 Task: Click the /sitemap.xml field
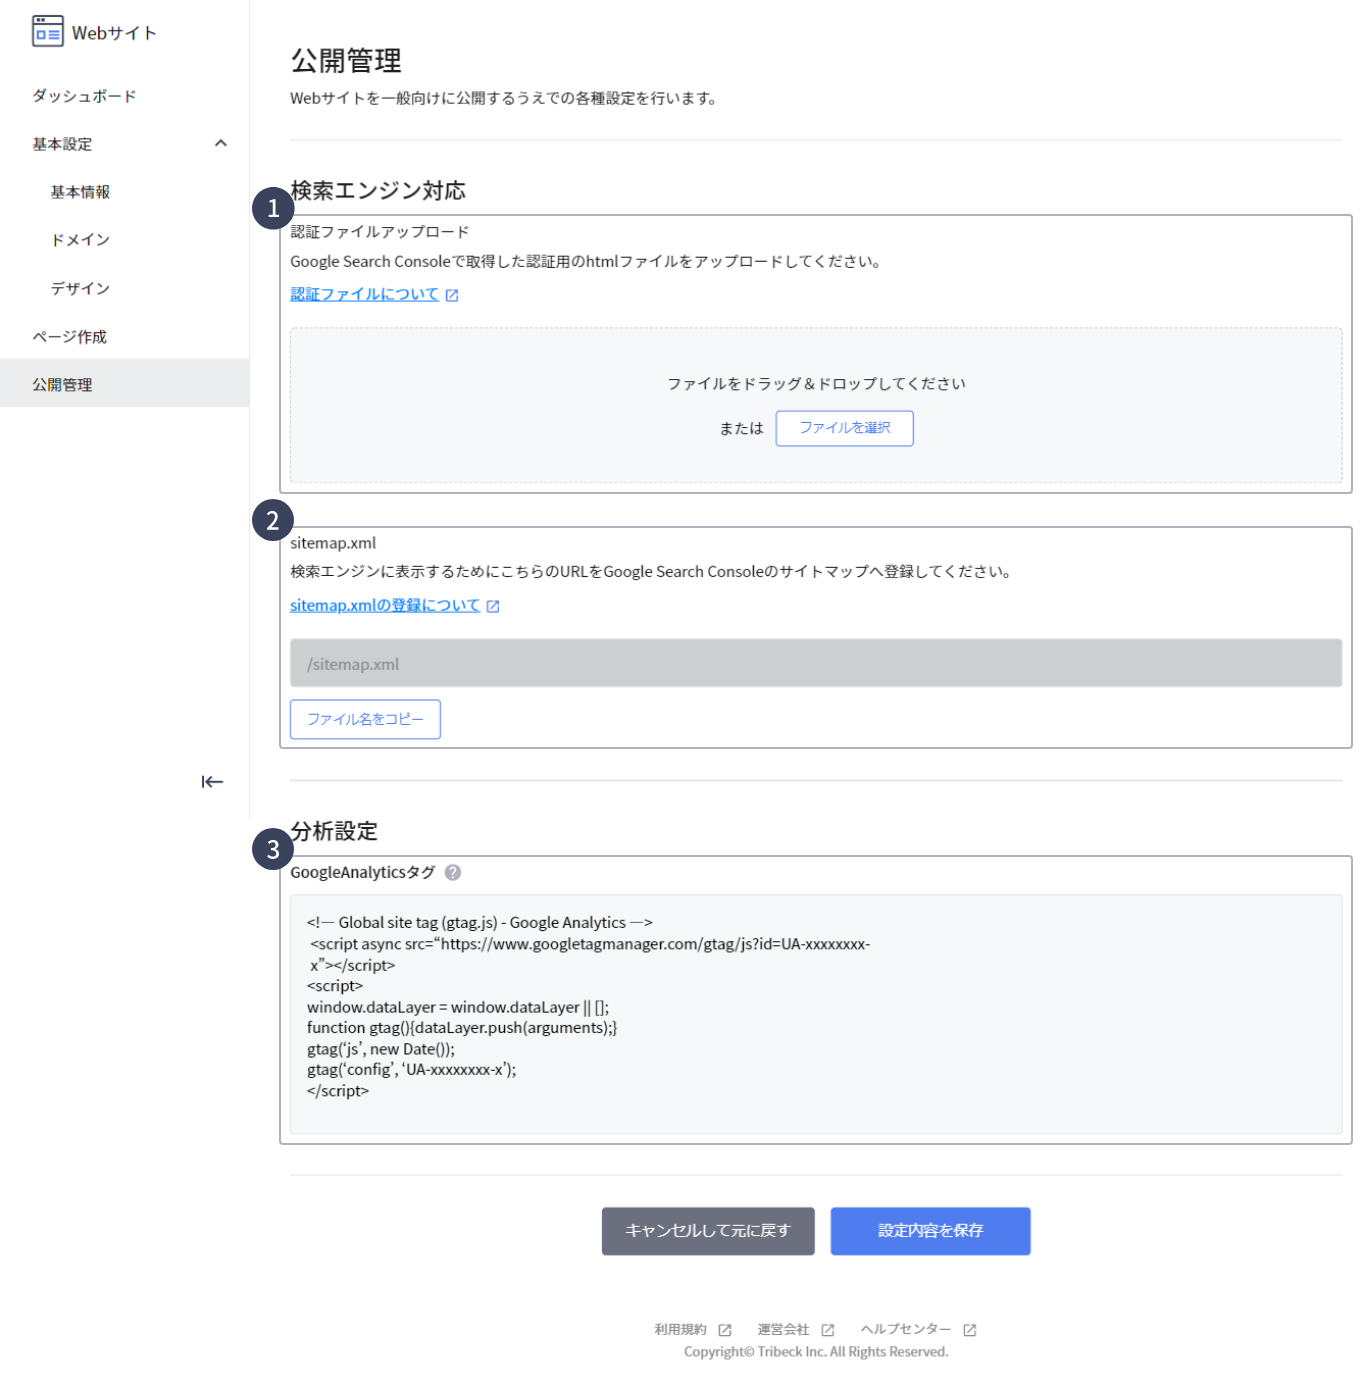815,664
